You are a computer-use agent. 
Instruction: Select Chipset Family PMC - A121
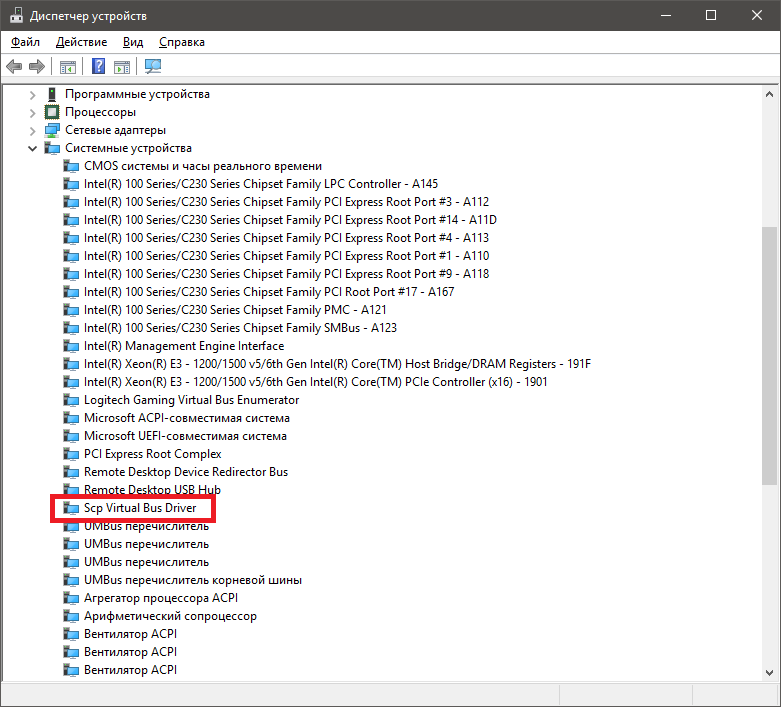pos(235,309)
